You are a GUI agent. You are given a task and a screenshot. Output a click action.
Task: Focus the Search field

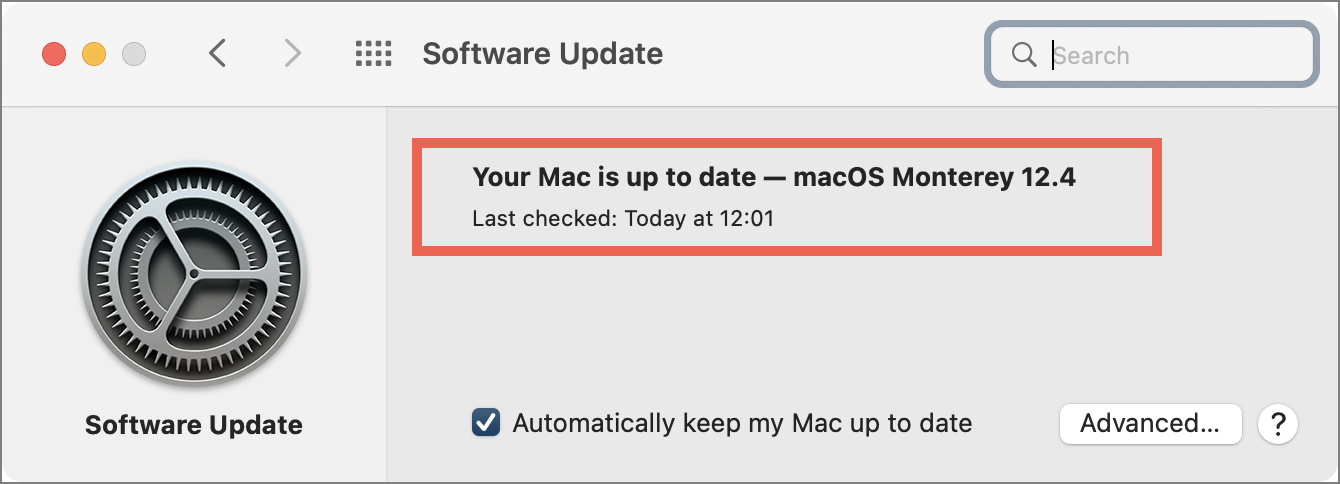pos(1150,54)
